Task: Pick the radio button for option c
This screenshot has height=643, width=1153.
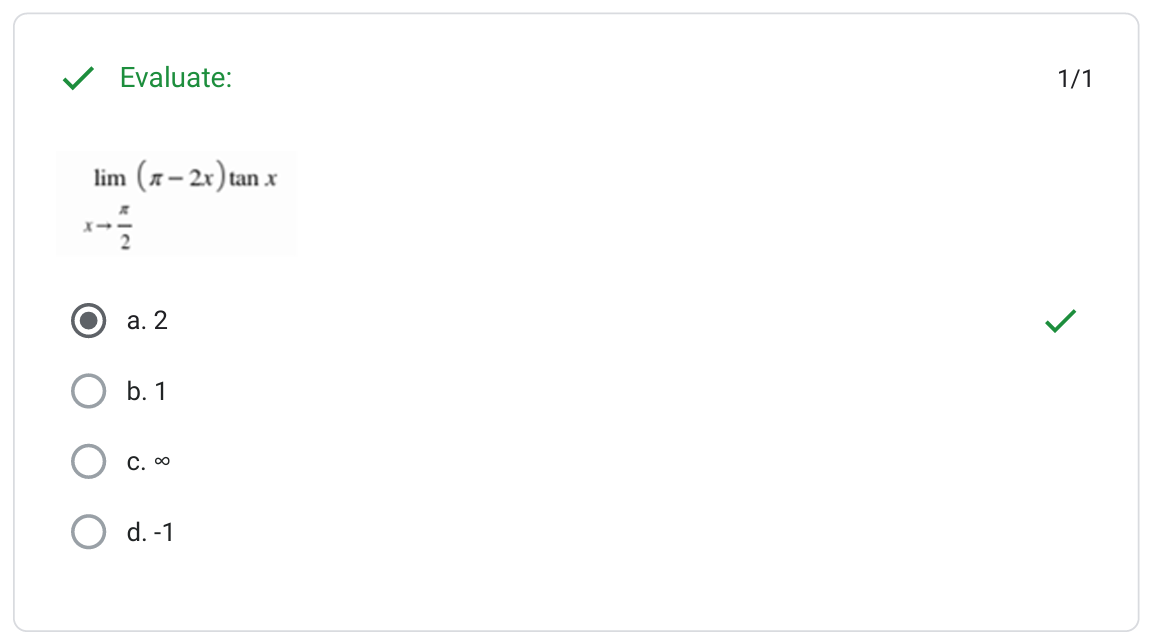Action: point(89,462)
